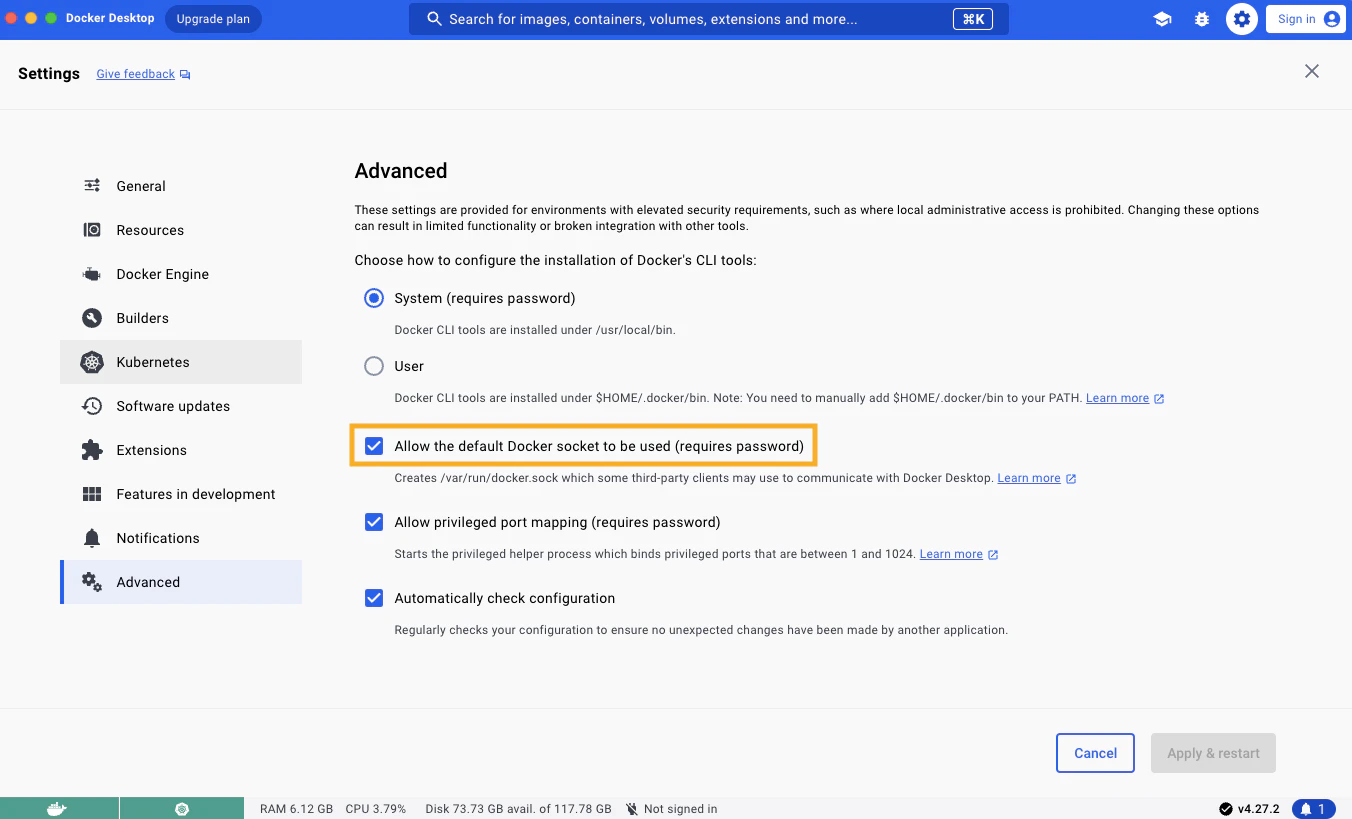
Task: Open Software updates settings tab
Action: coord(181,406)
